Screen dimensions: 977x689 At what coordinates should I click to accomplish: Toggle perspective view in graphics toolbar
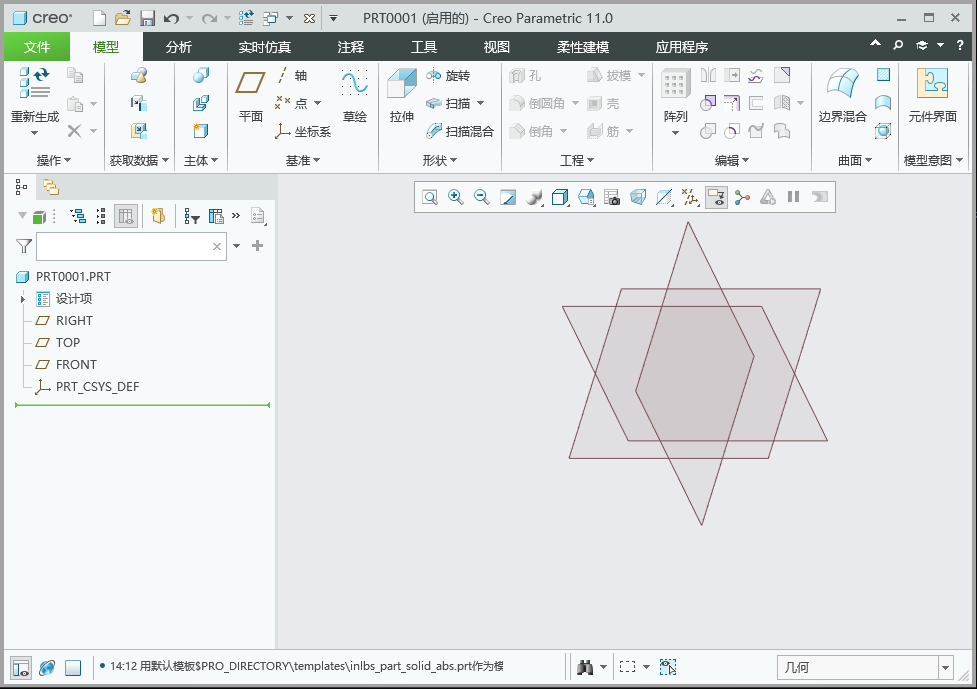coord(637,197)
